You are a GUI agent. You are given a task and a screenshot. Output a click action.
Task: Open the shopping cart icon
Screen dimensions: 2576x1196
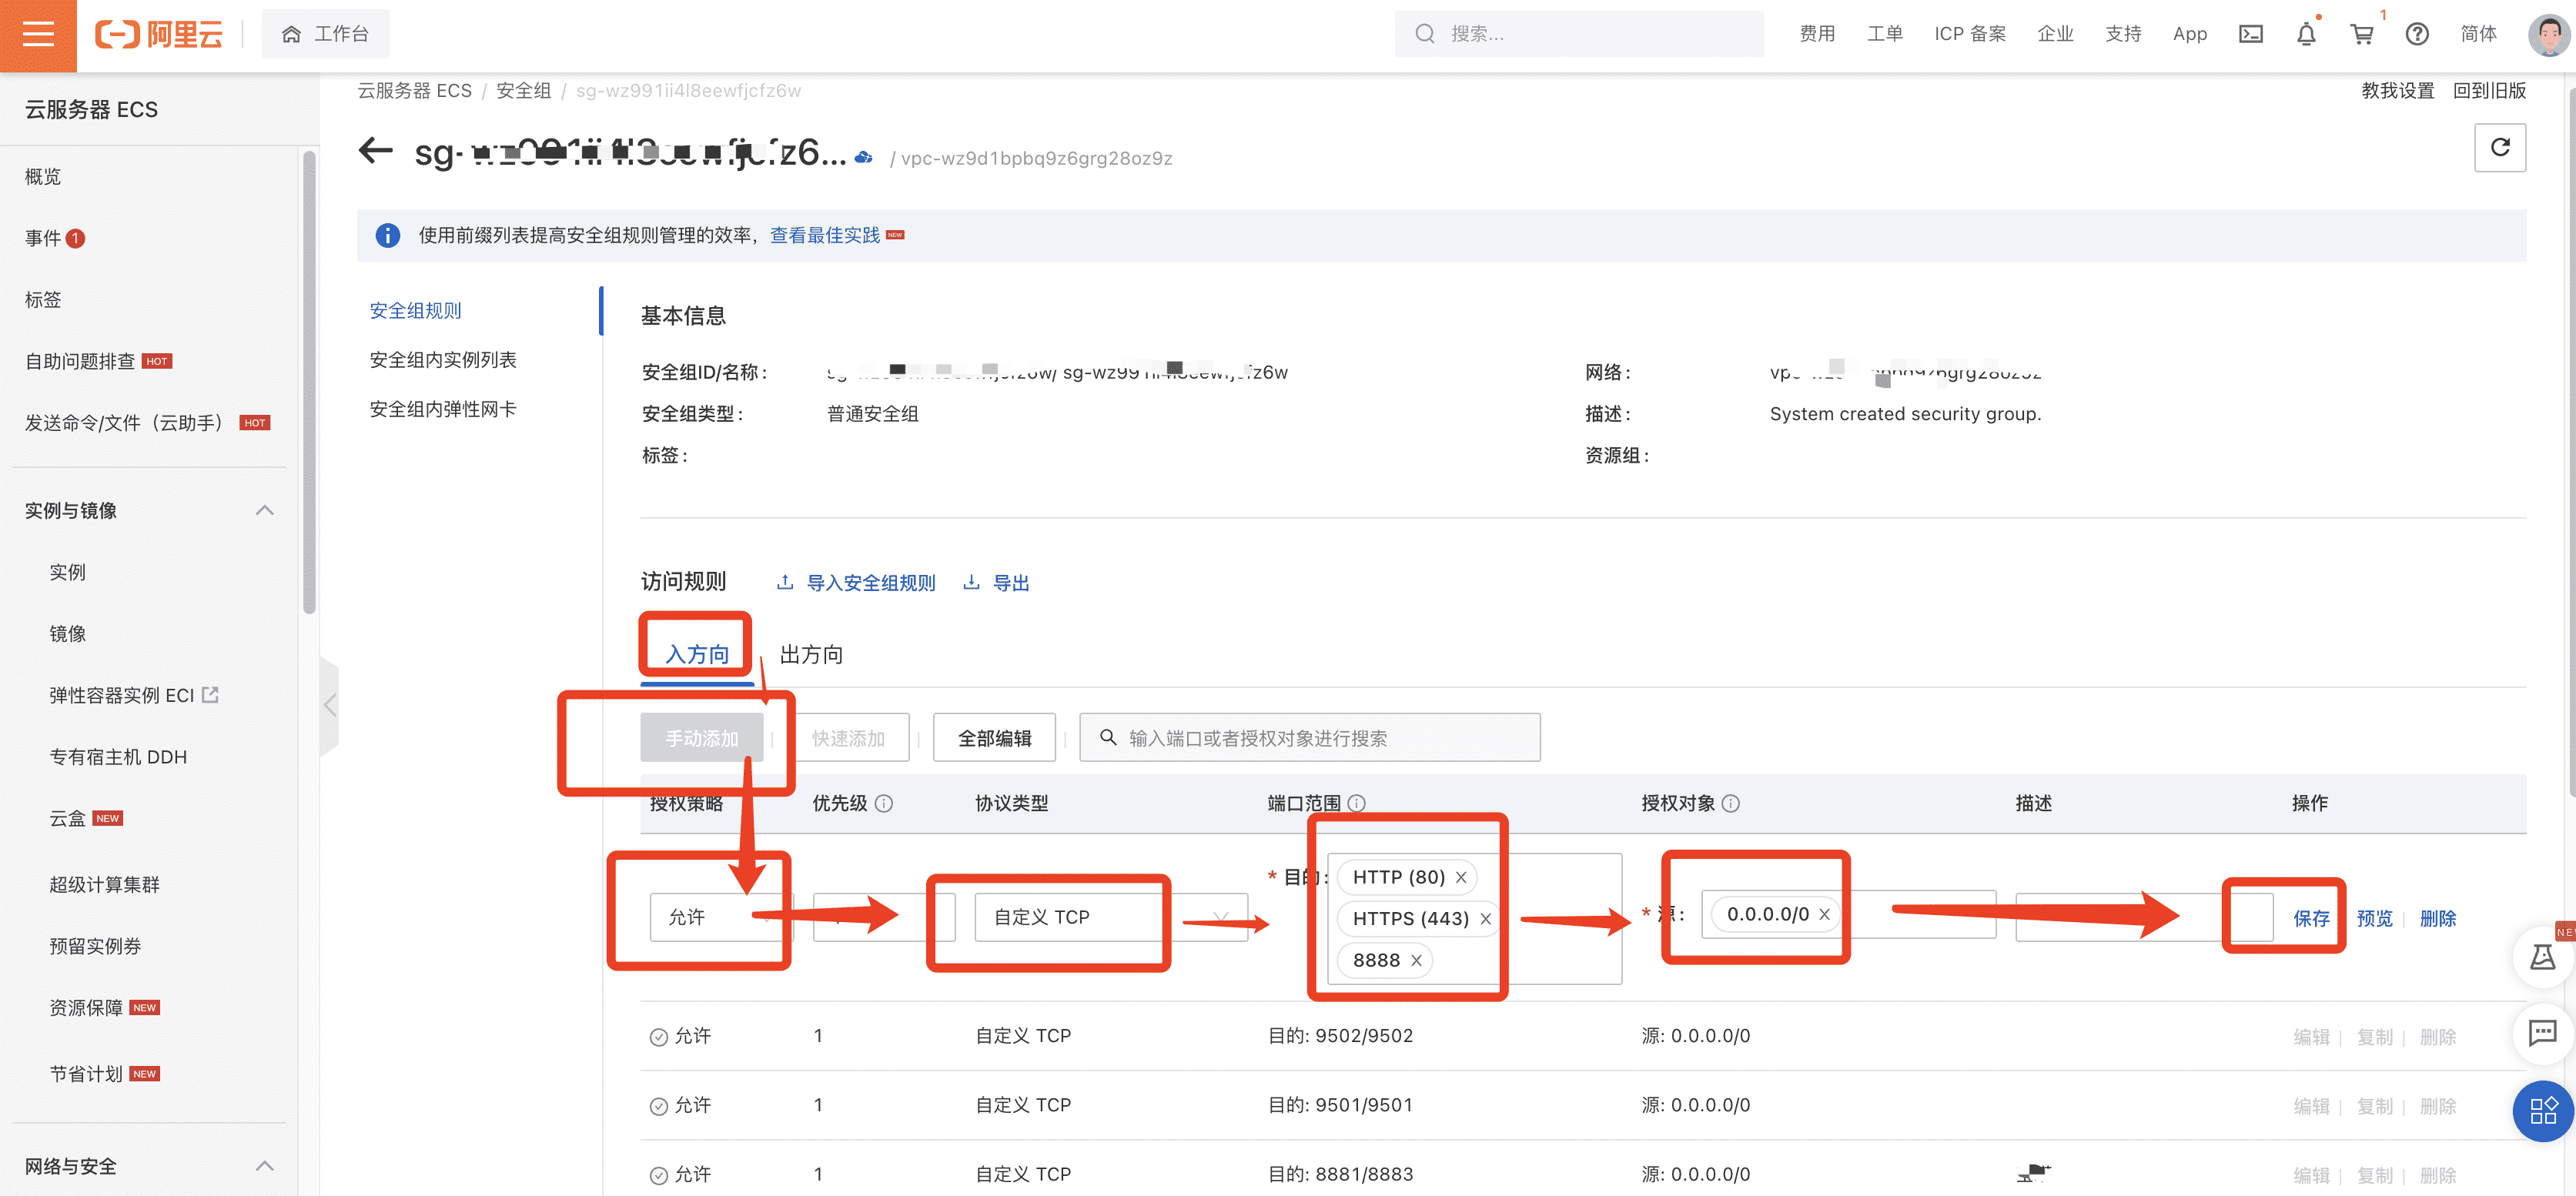click(2362, 34)
